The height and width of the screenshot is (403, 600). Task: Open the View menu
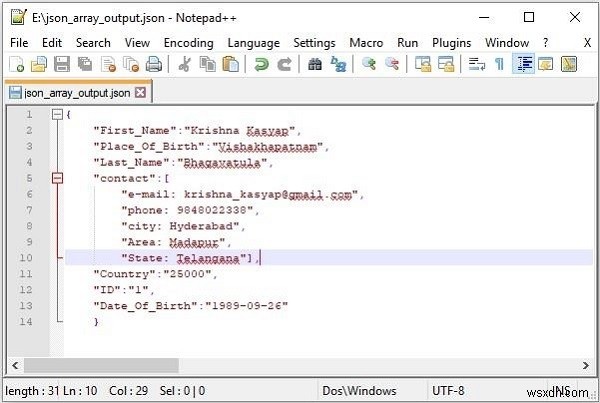137,43
